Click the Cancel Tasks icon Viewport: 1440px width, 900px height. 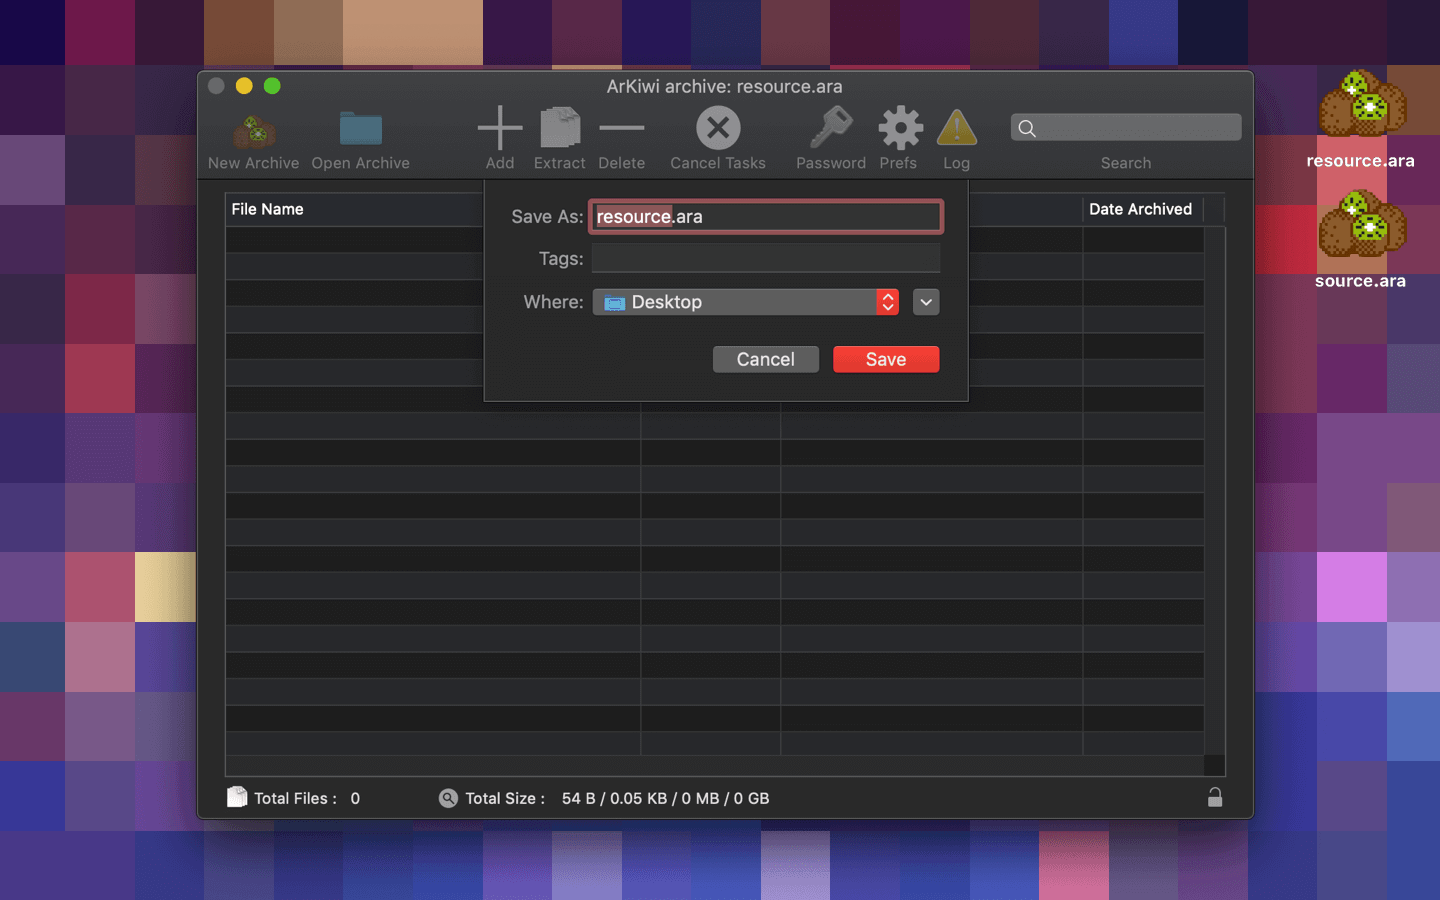pyautogui.click(x=717, y=129)
